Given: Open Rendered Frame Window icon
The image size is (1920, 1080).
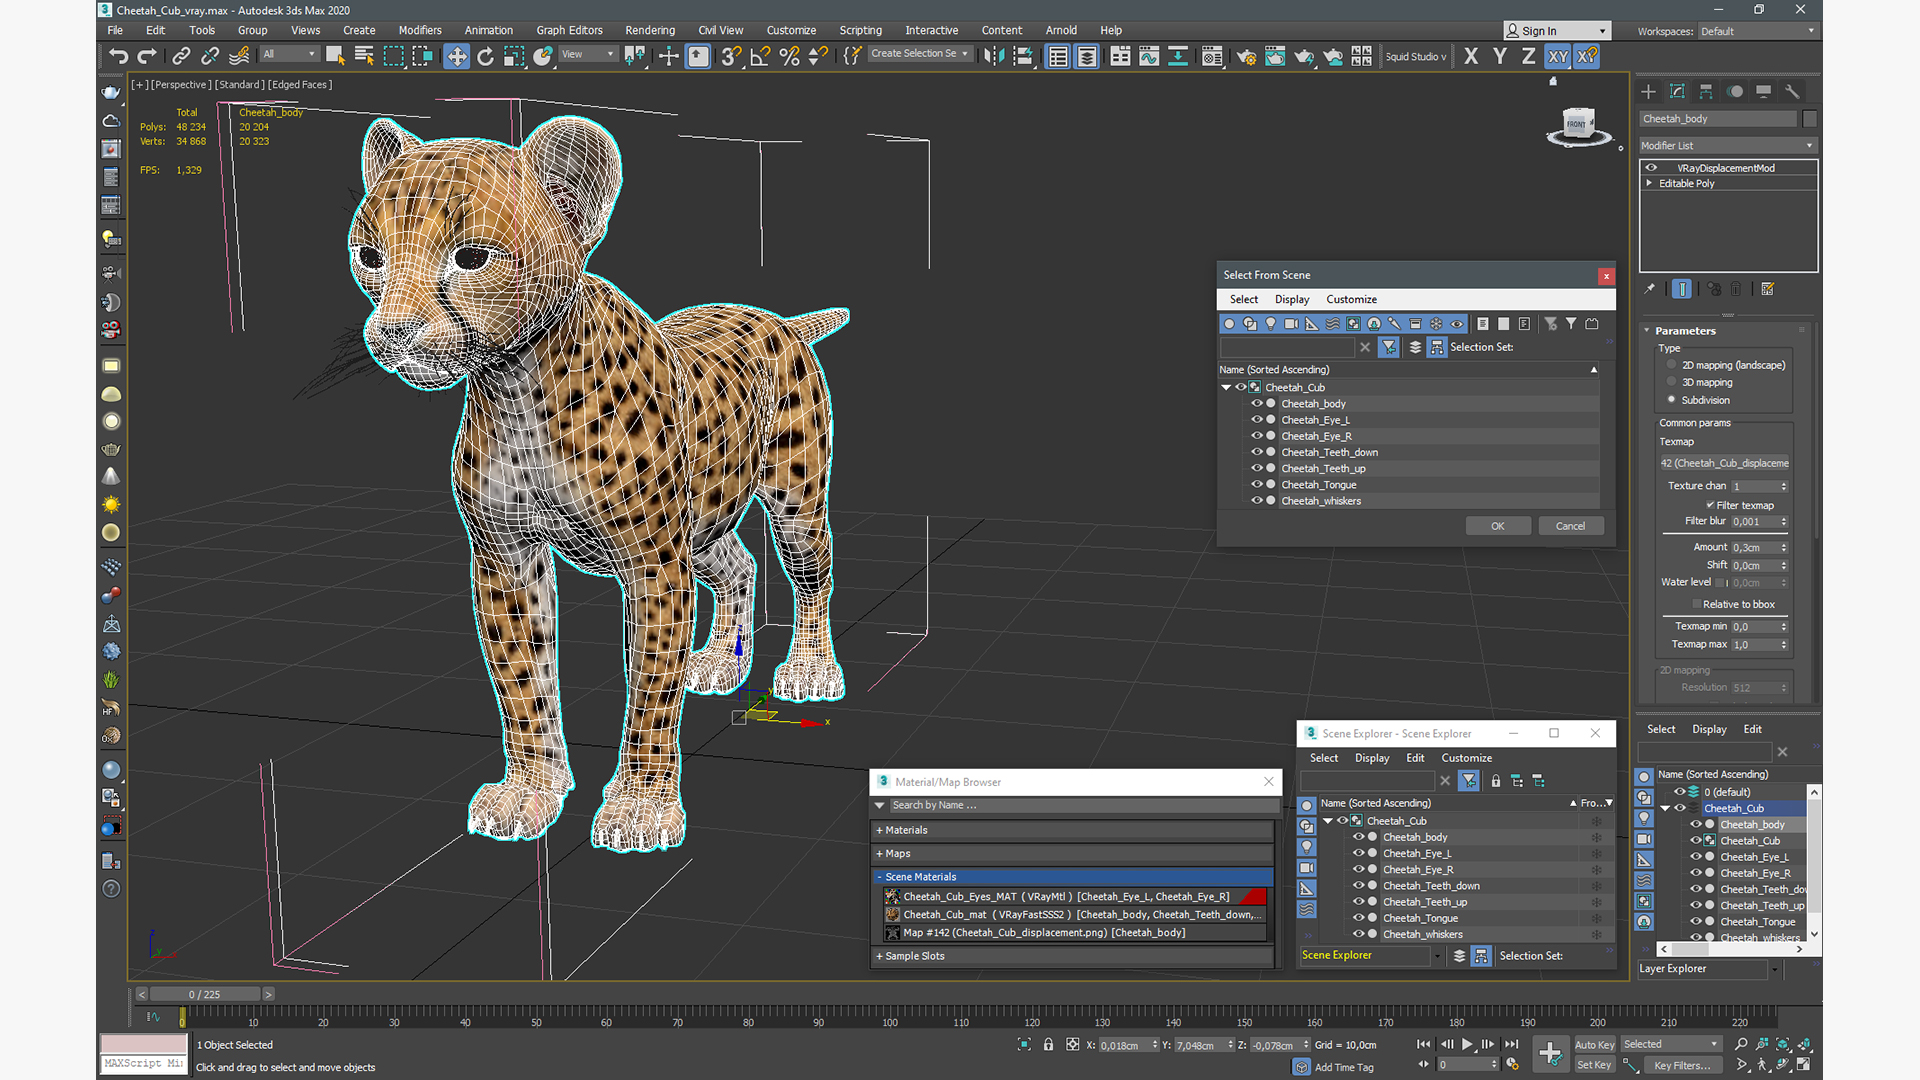Looking at the screenshot, I should point(1275,57).
